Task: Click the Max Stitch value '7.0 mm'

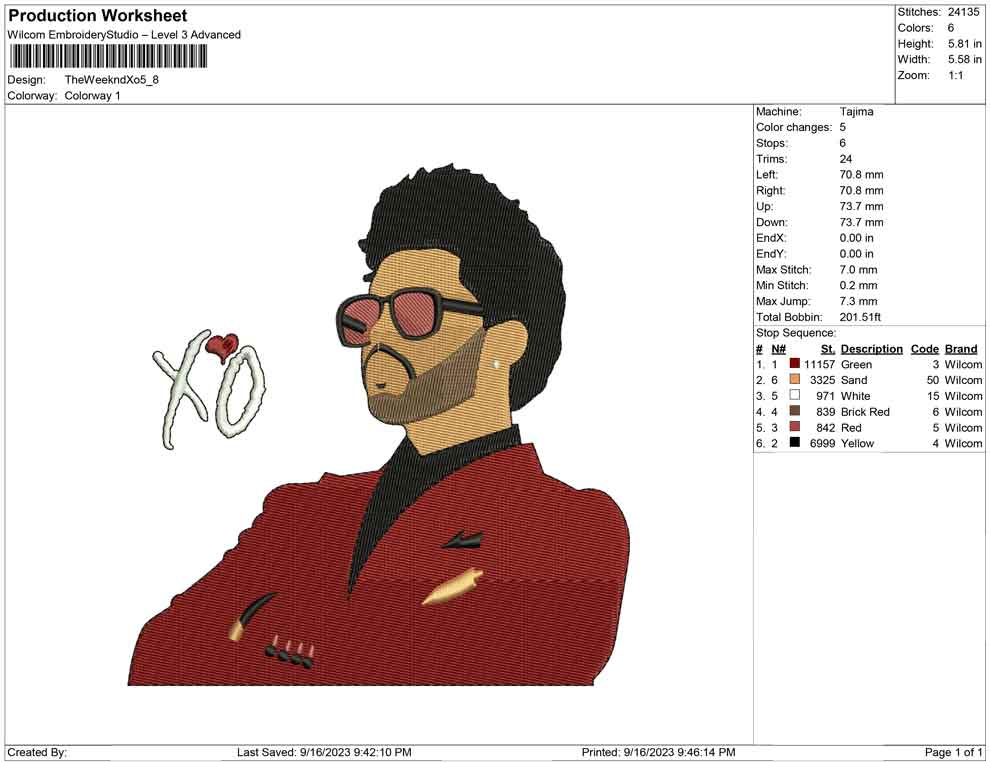Action: coord(859,270)
